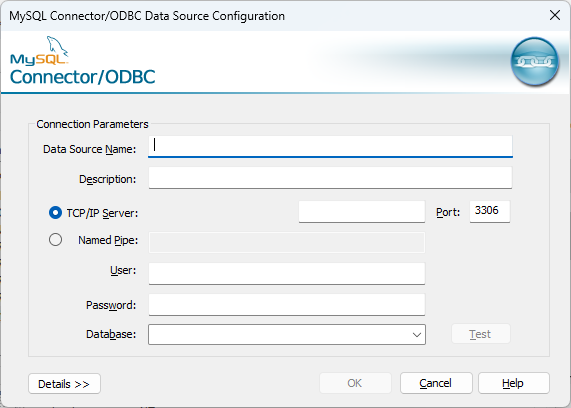Click the Description text field
Screen dimensions: 571x408
330,178
